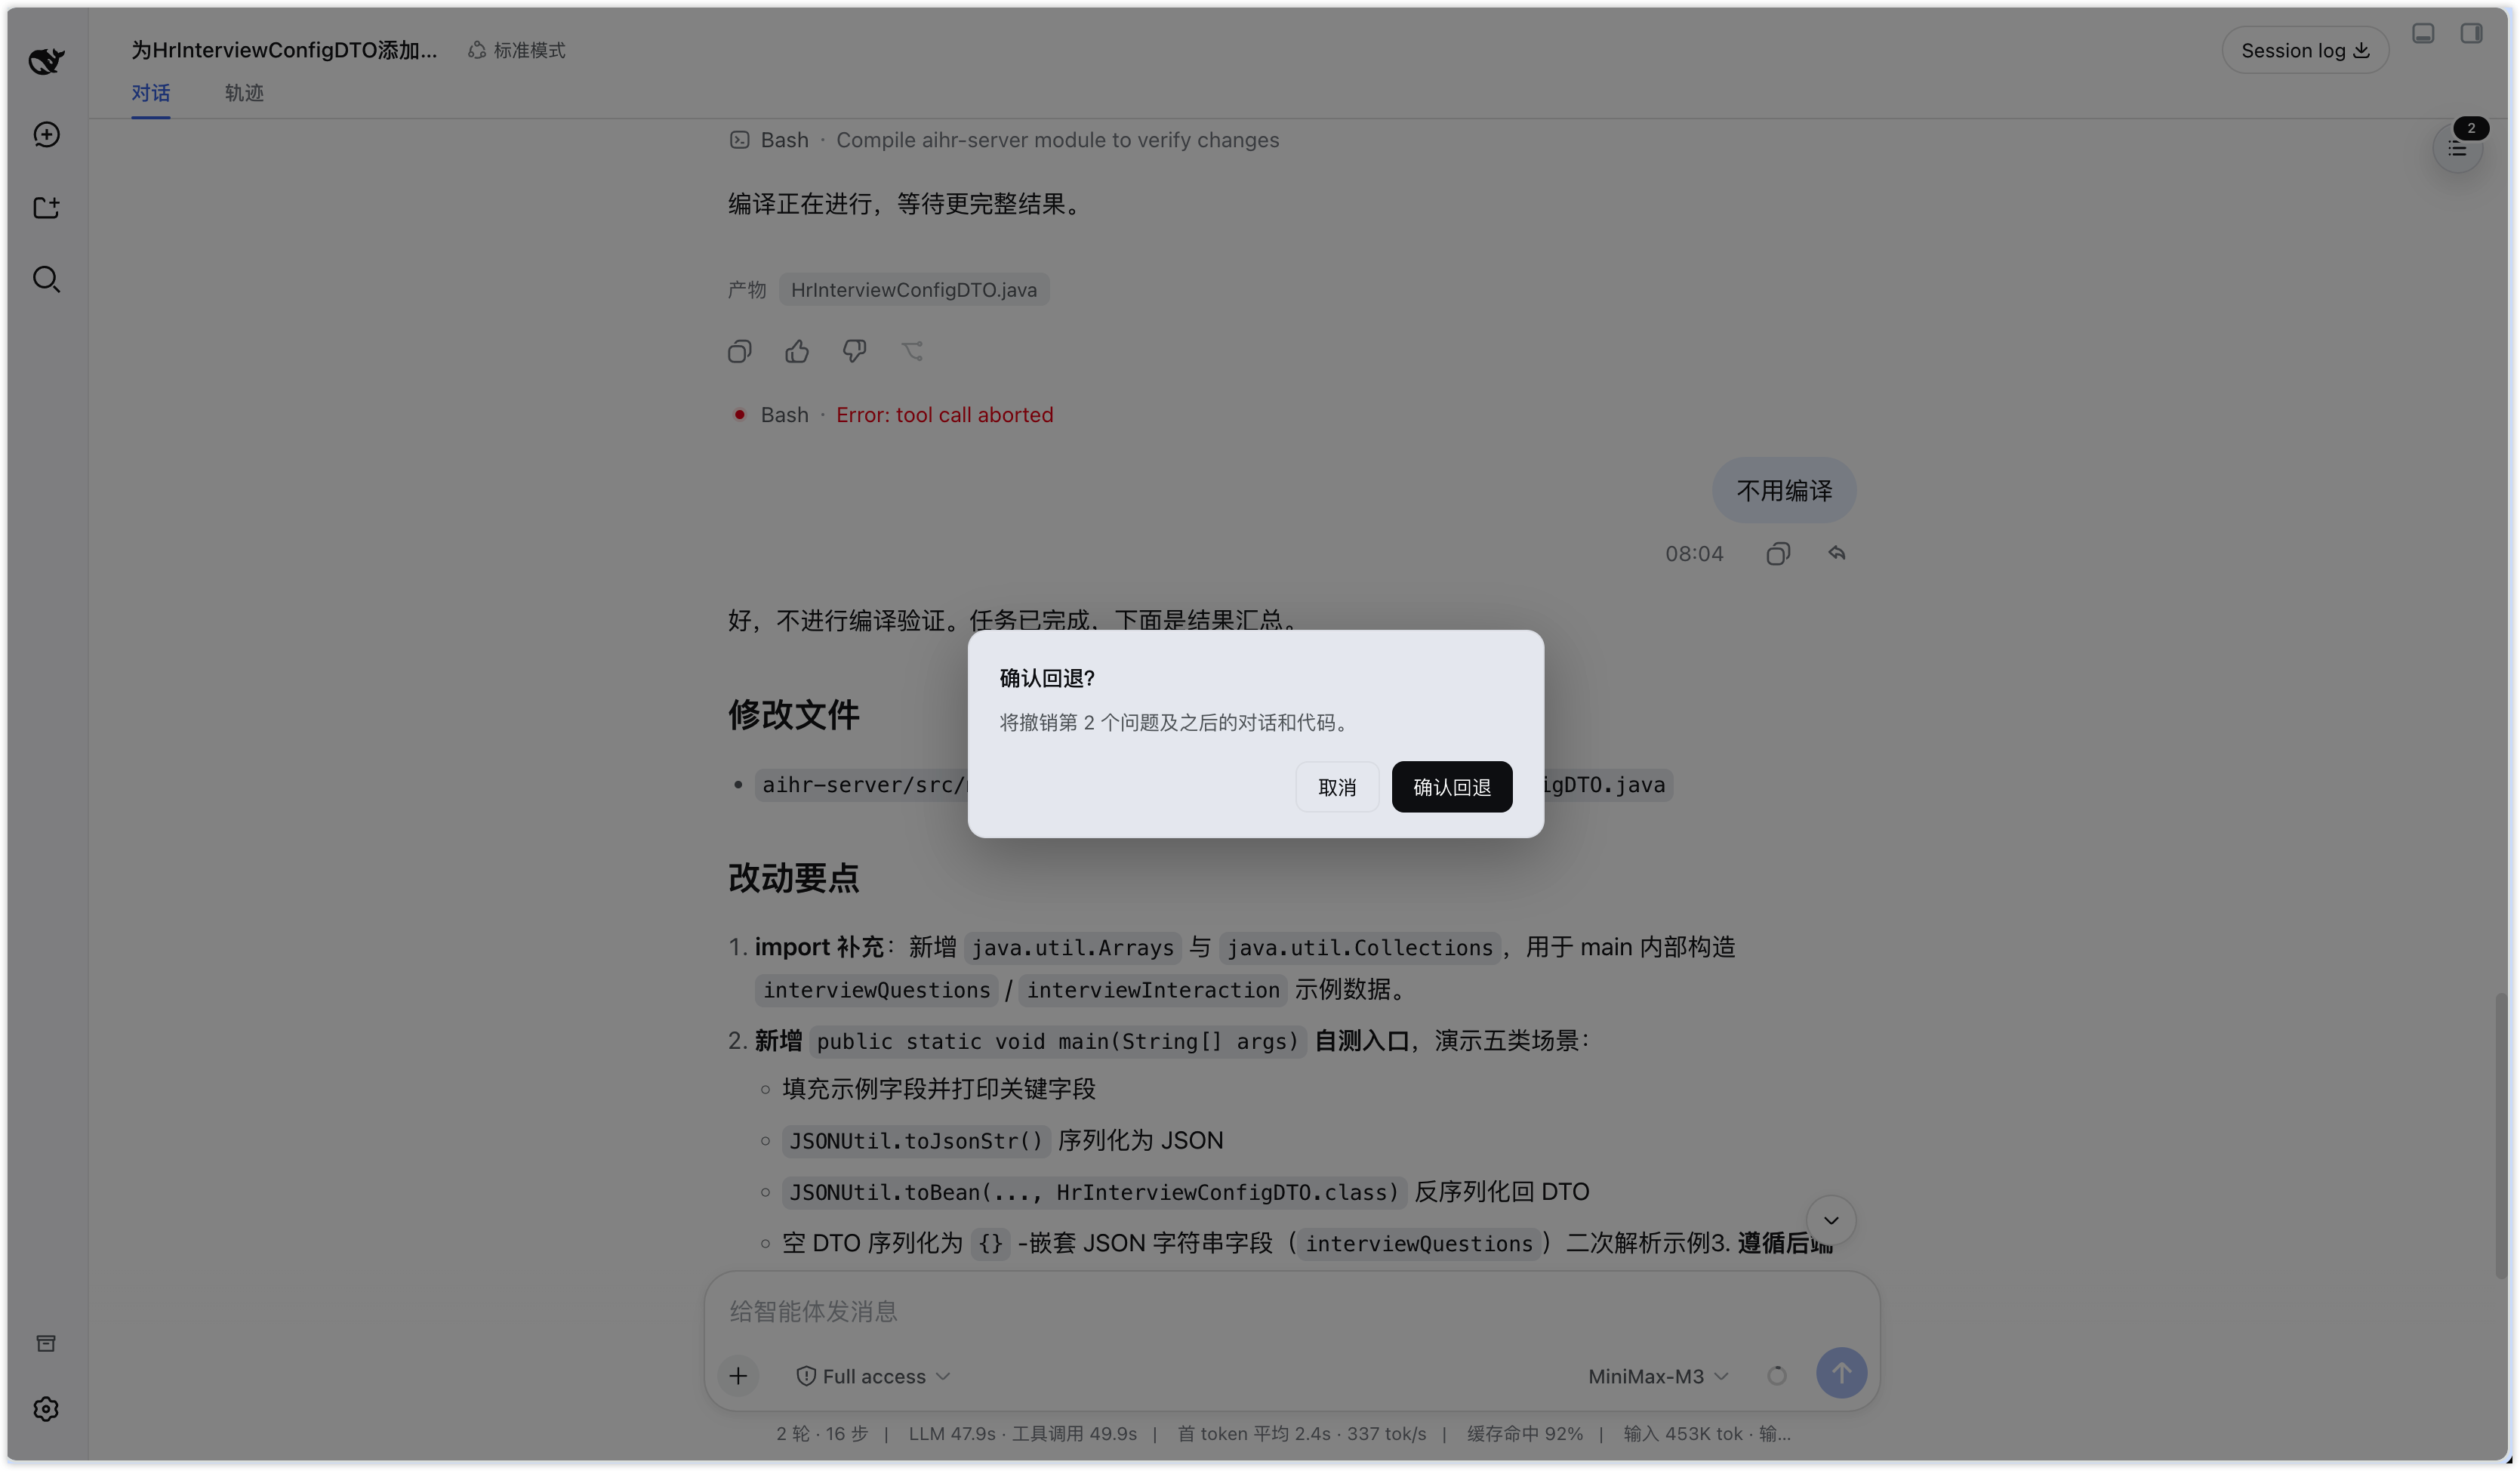Click the conversation title 为HrInterviewConfigDTO添加...
Image resolution: width=2520 pixels, height=1471 pixels.
284,50
